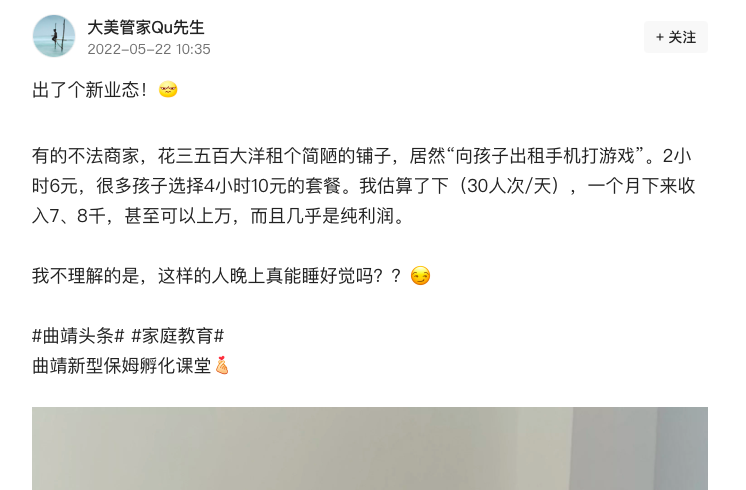Click the smirking emoji after 睡好觉吗

420,276
